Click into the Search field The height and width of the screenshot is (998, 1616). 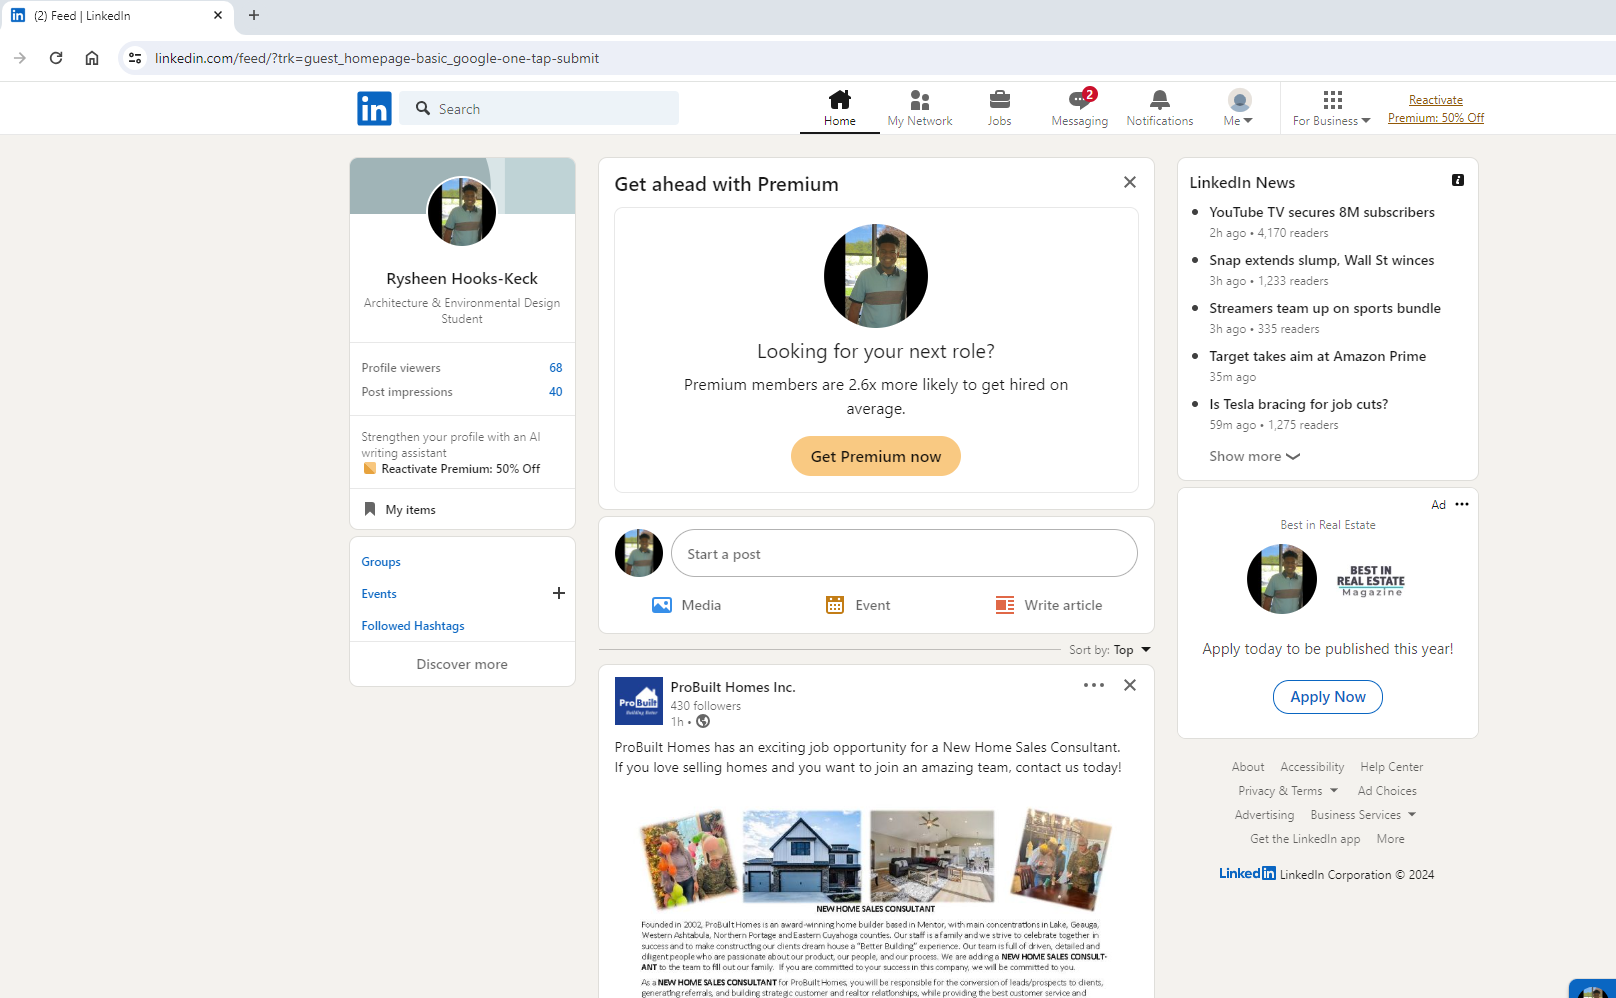click(x=539, y=108)
